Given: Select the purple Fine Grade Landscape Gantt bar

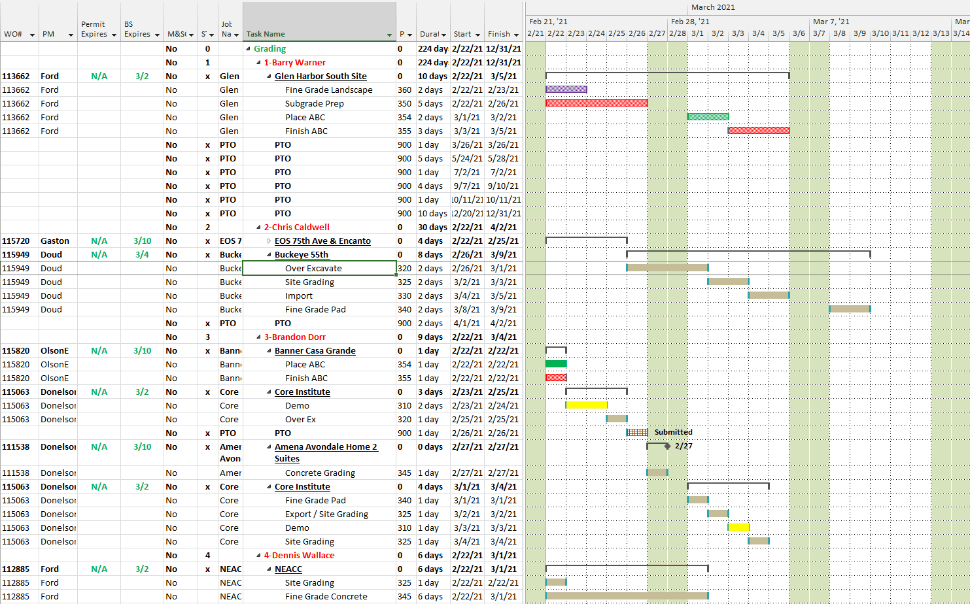Looking at the screenshot, I should (x=566, y=90).
